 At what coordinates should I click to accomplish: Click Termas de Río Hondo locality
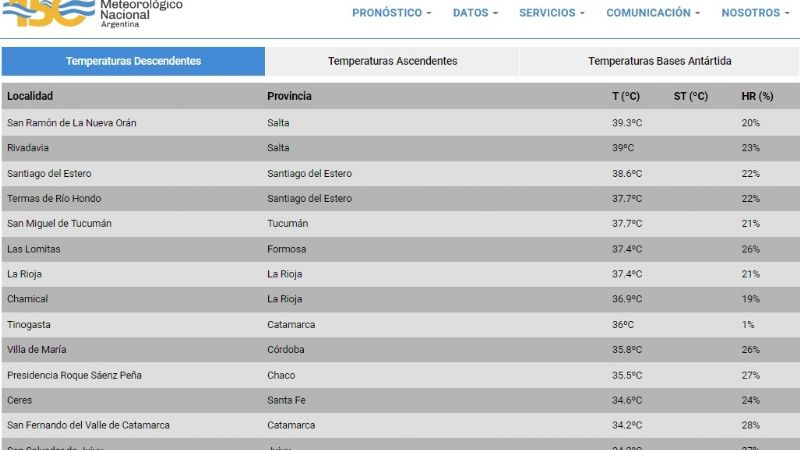click(x=54, y=198)
